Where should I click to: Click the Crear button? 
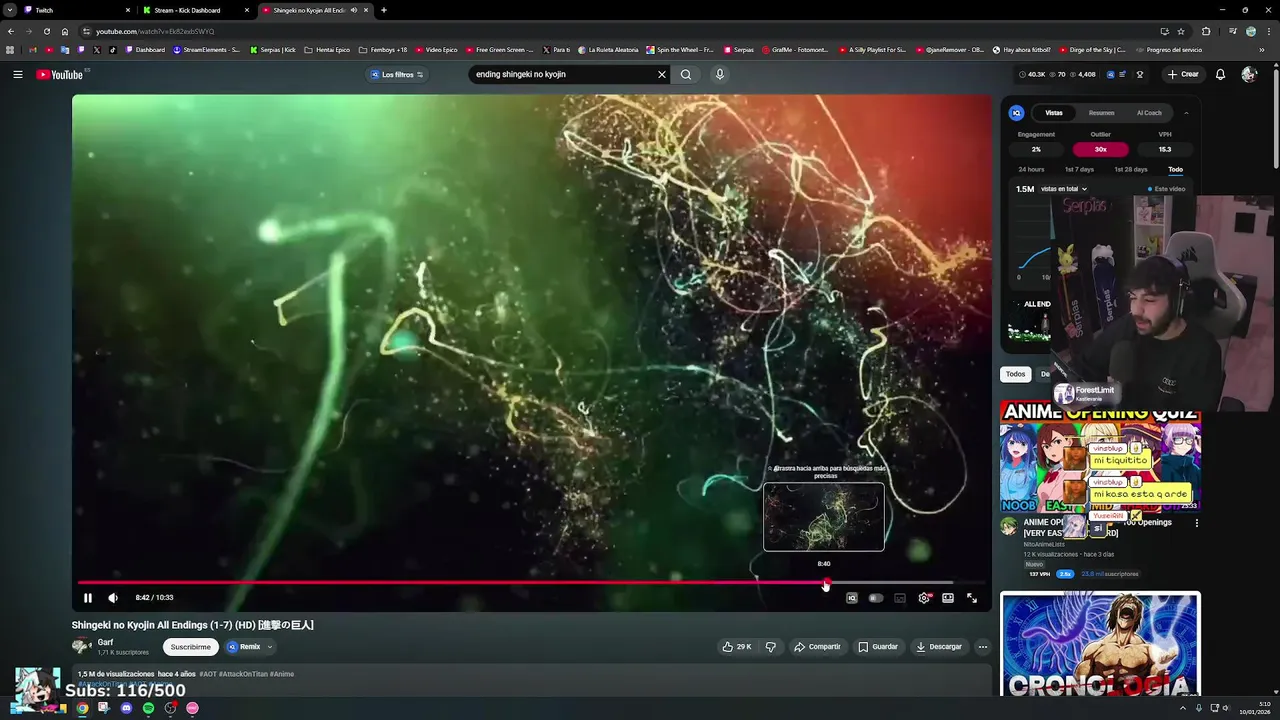[x=1183, y=74]
